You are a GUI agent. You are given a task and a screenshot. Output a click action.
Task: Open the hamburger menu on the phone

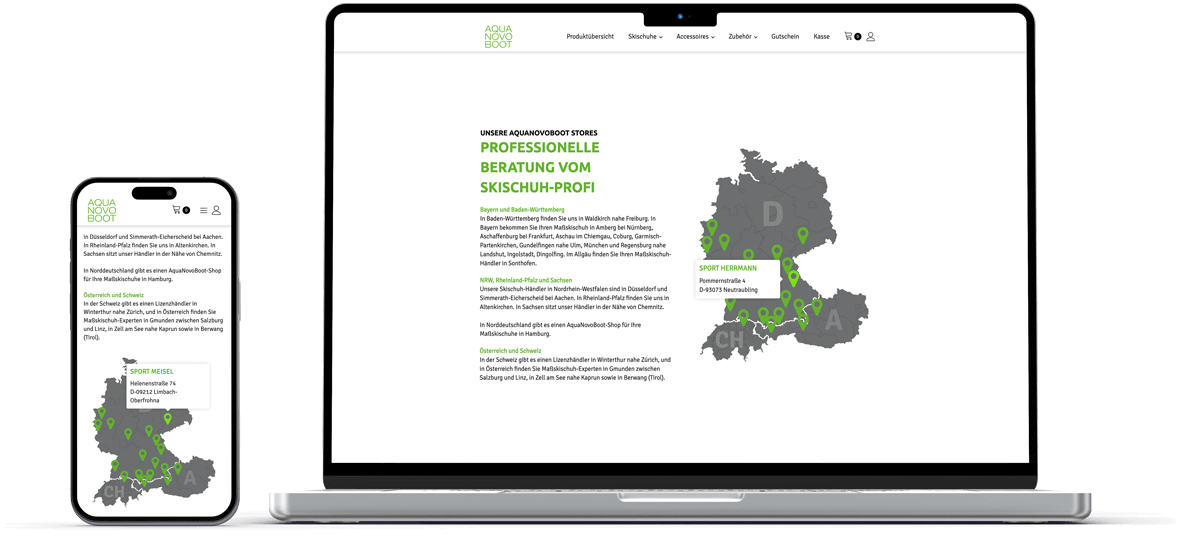point(204,211)
